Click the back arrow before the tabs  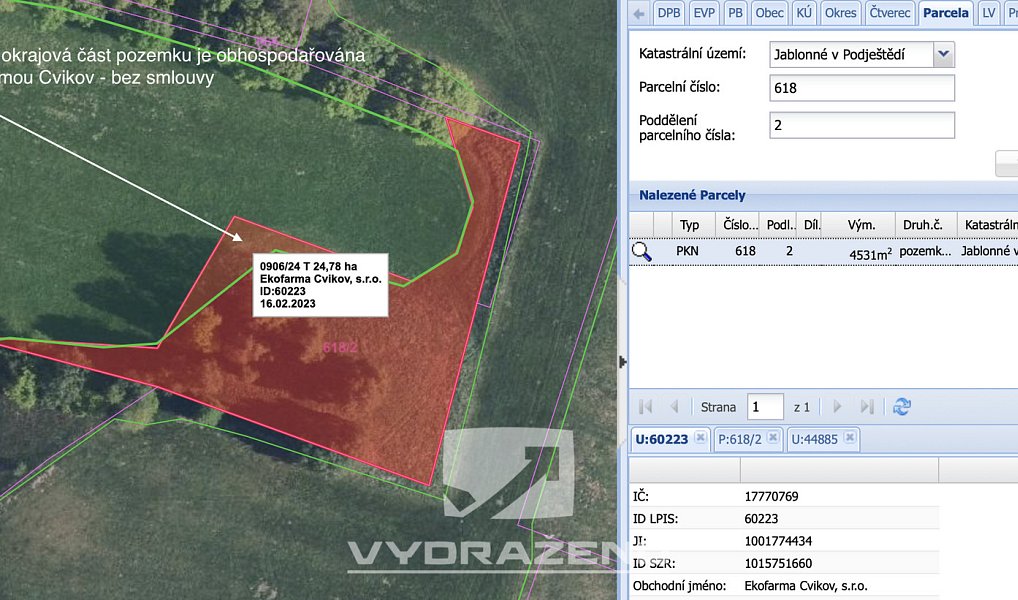pyautogui.click(x=639, y=13)
